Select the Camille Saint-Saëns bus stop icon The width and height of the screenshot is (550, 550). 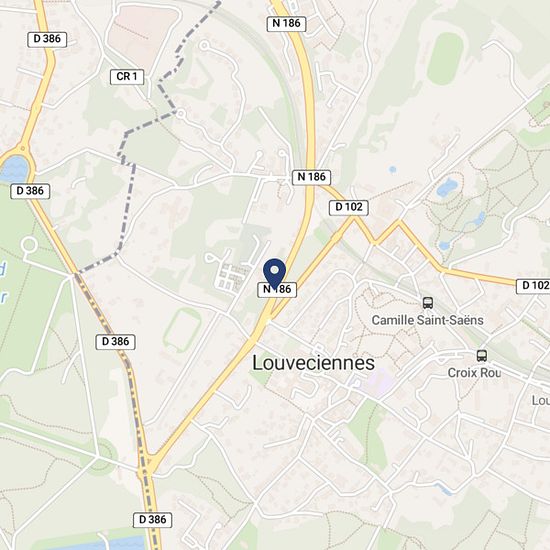428,303
